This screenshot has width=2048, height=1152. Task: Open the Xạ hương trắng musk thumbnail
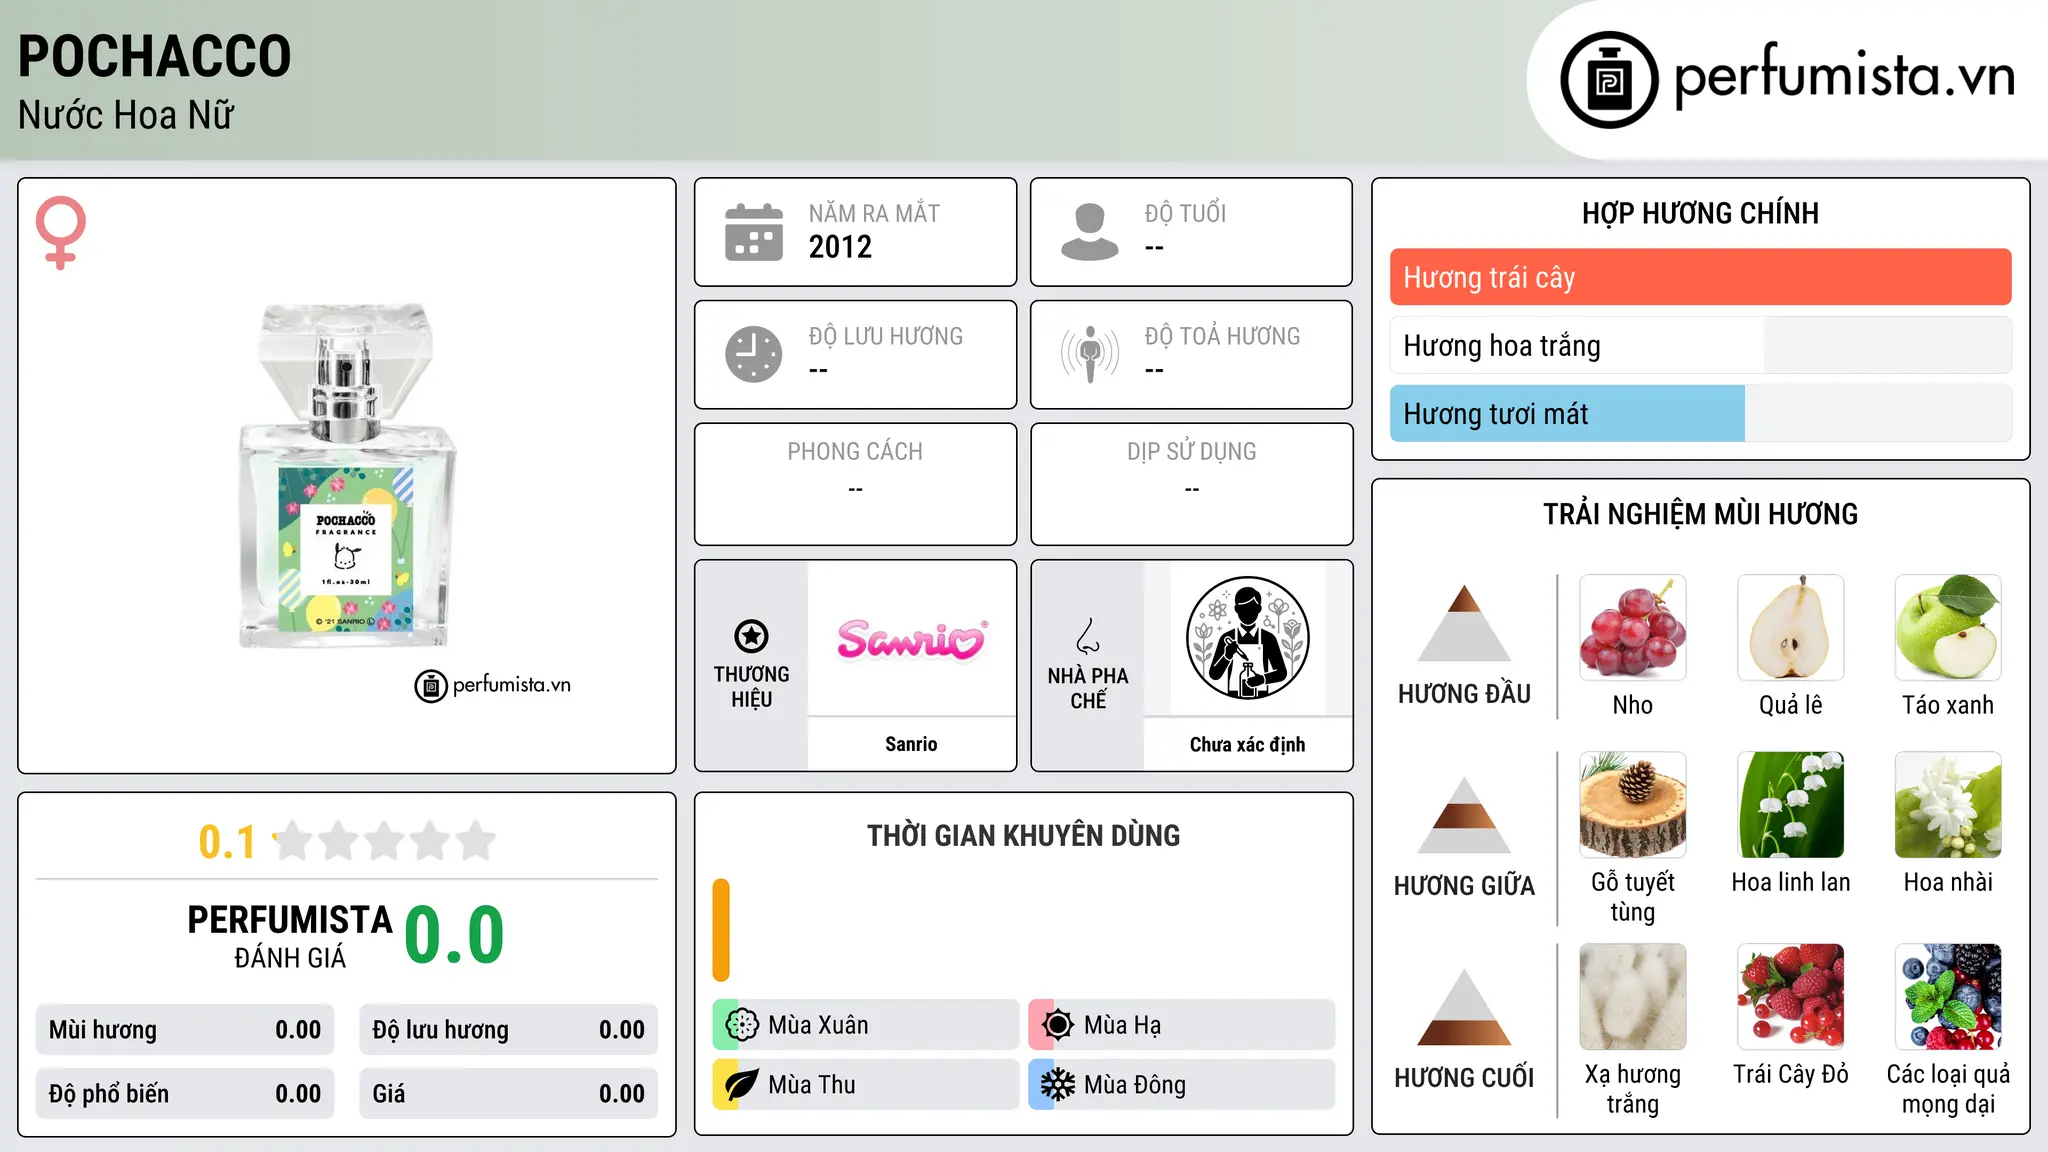1633,997
